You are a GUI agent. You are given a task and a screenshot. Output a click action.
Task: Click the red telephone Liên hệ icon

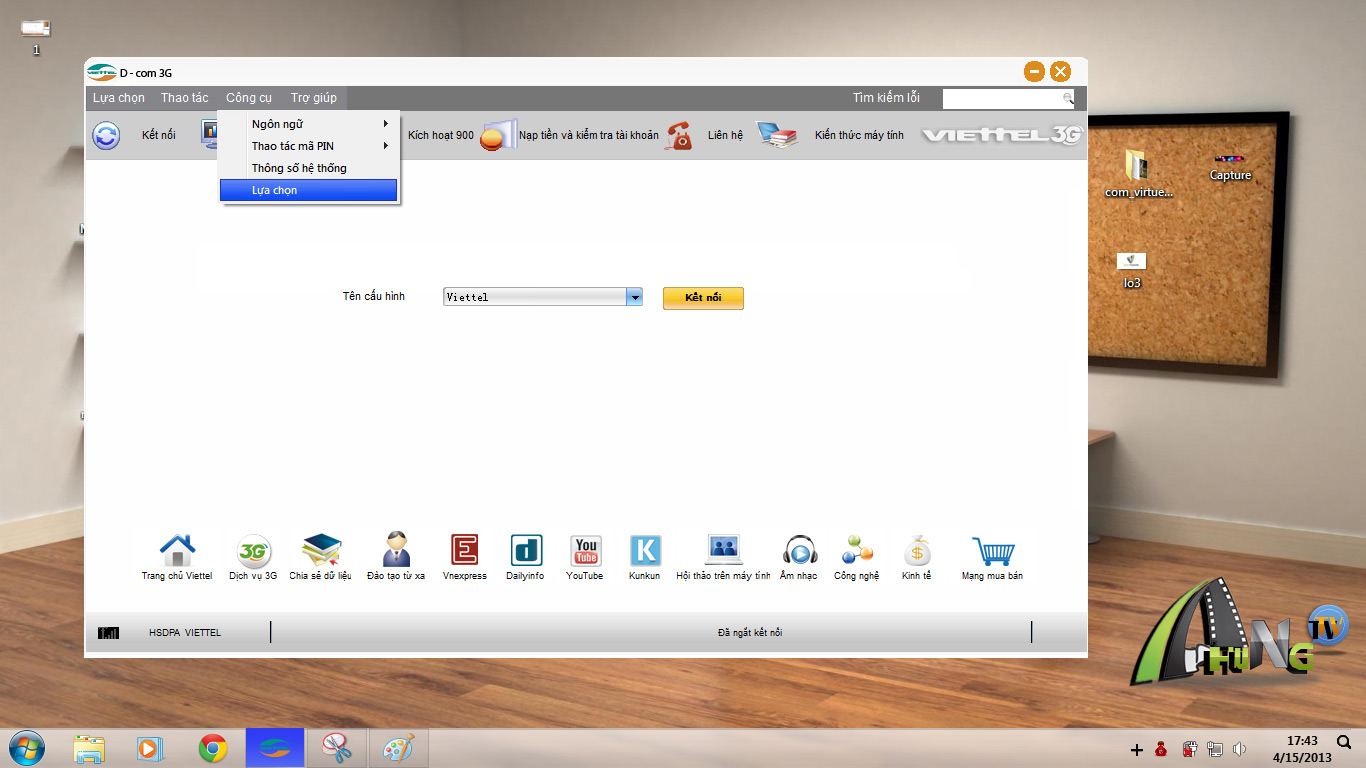coord(680,135)
